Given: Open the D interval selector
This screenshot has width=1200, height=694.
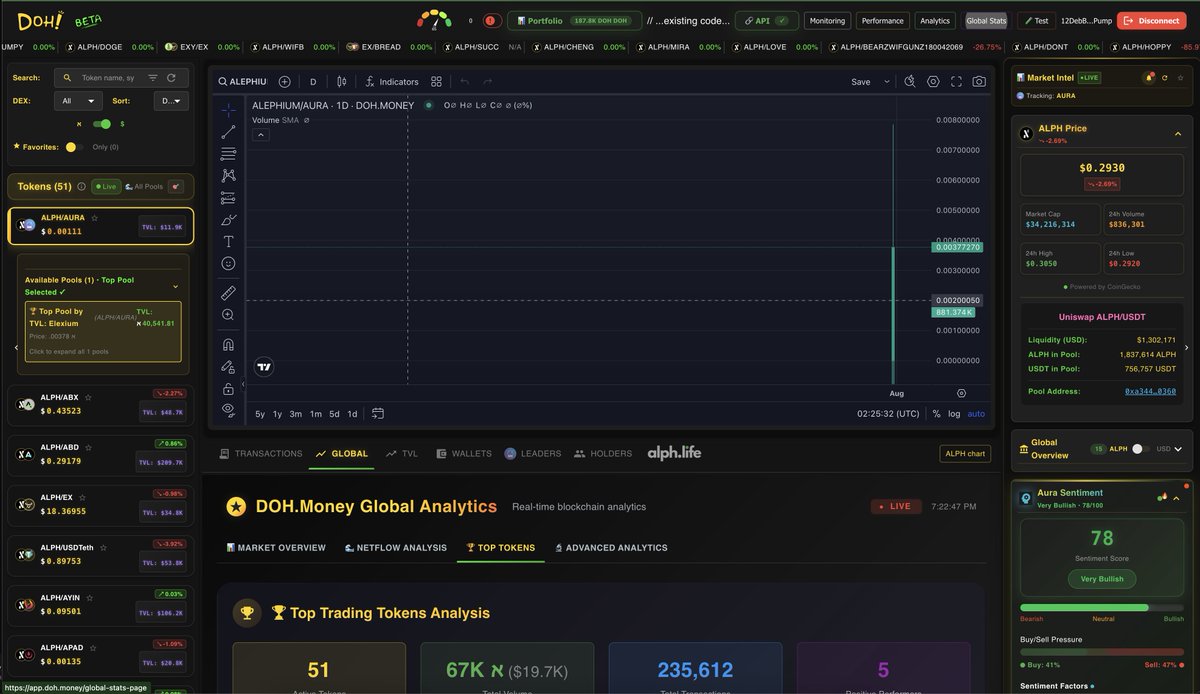Looking at the screenshot, I should click(x=313, y=82).
